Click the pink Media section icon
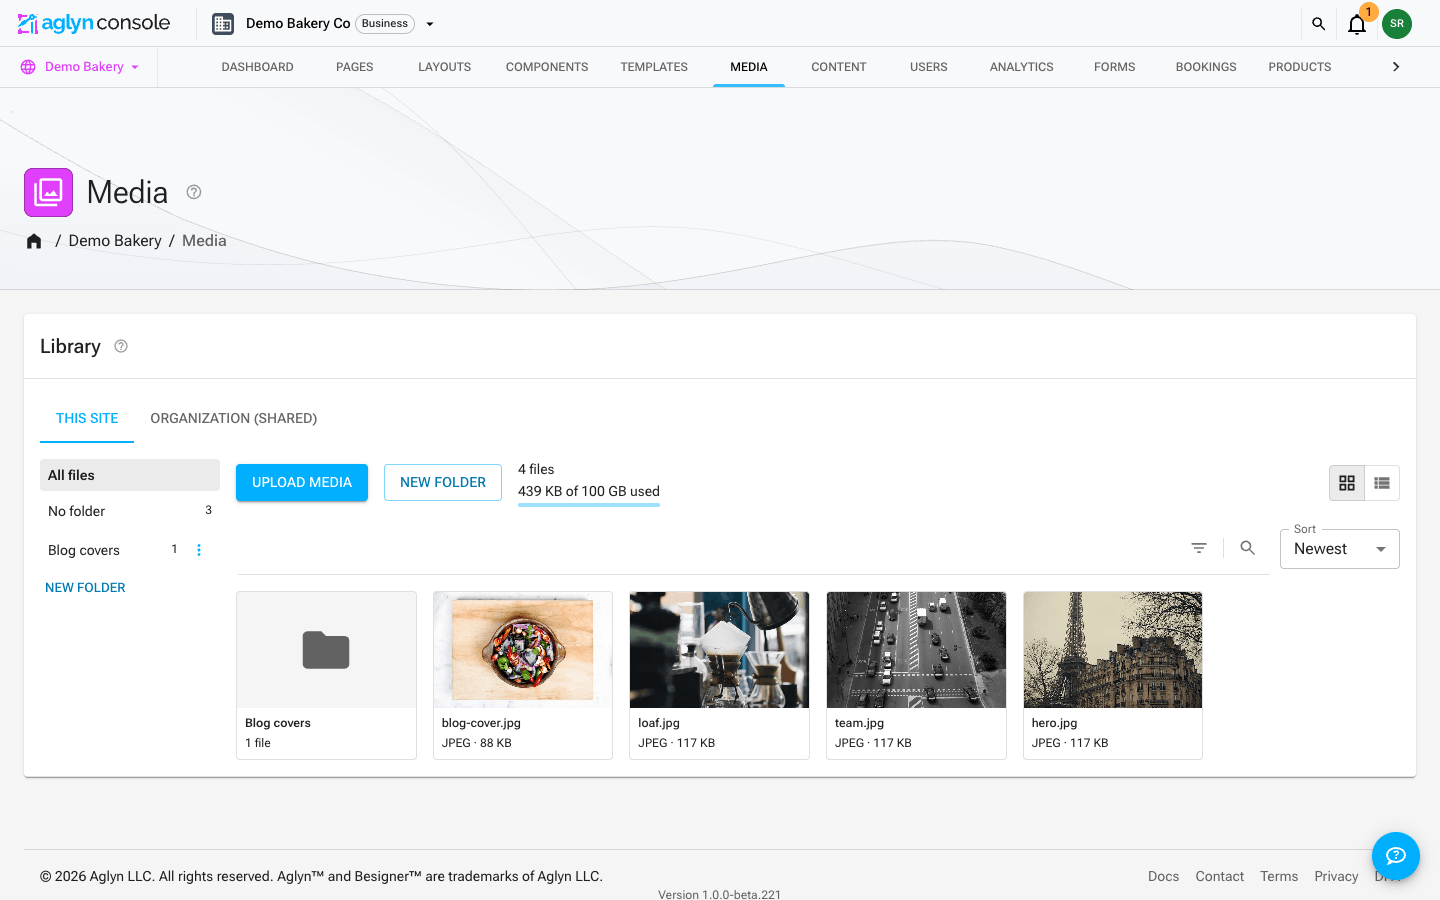This screenshot has width=1440, height=900. 48,192
